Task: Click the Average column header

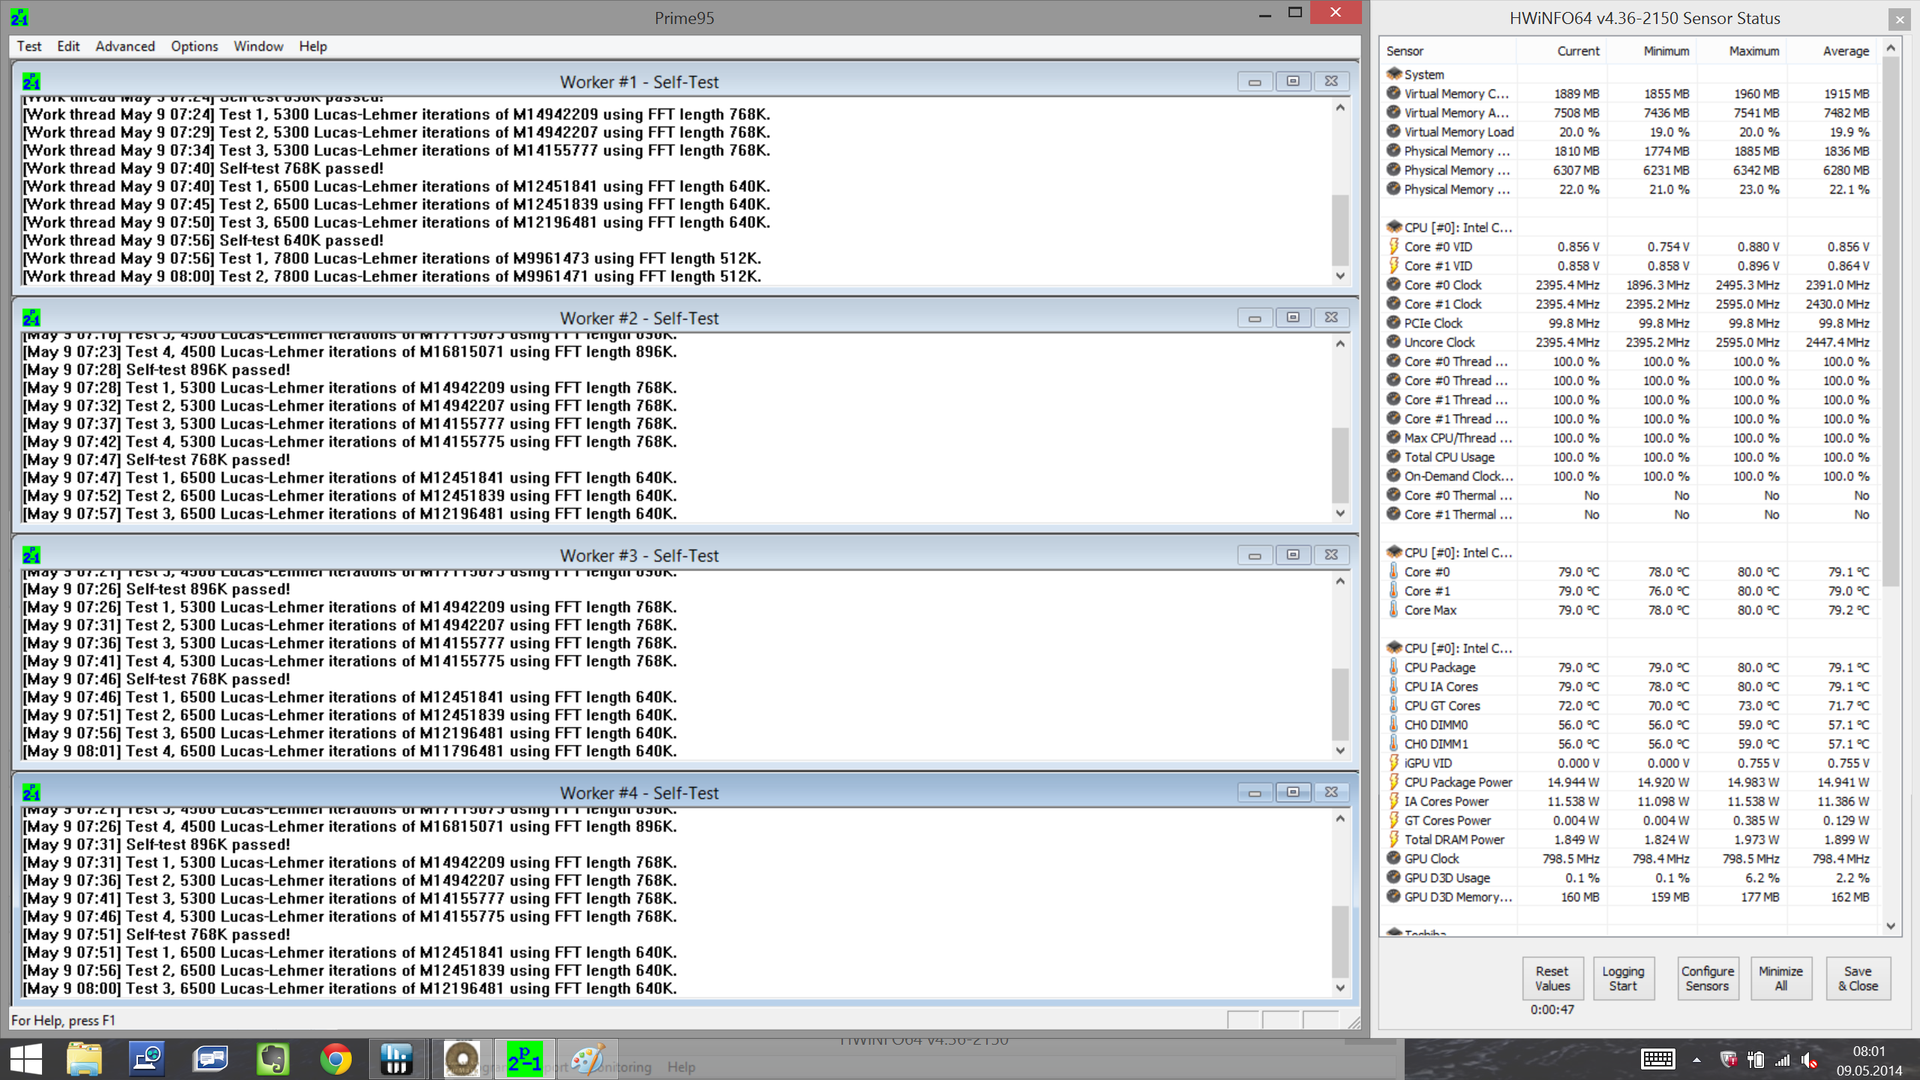Action: [x=1845, y=51]
